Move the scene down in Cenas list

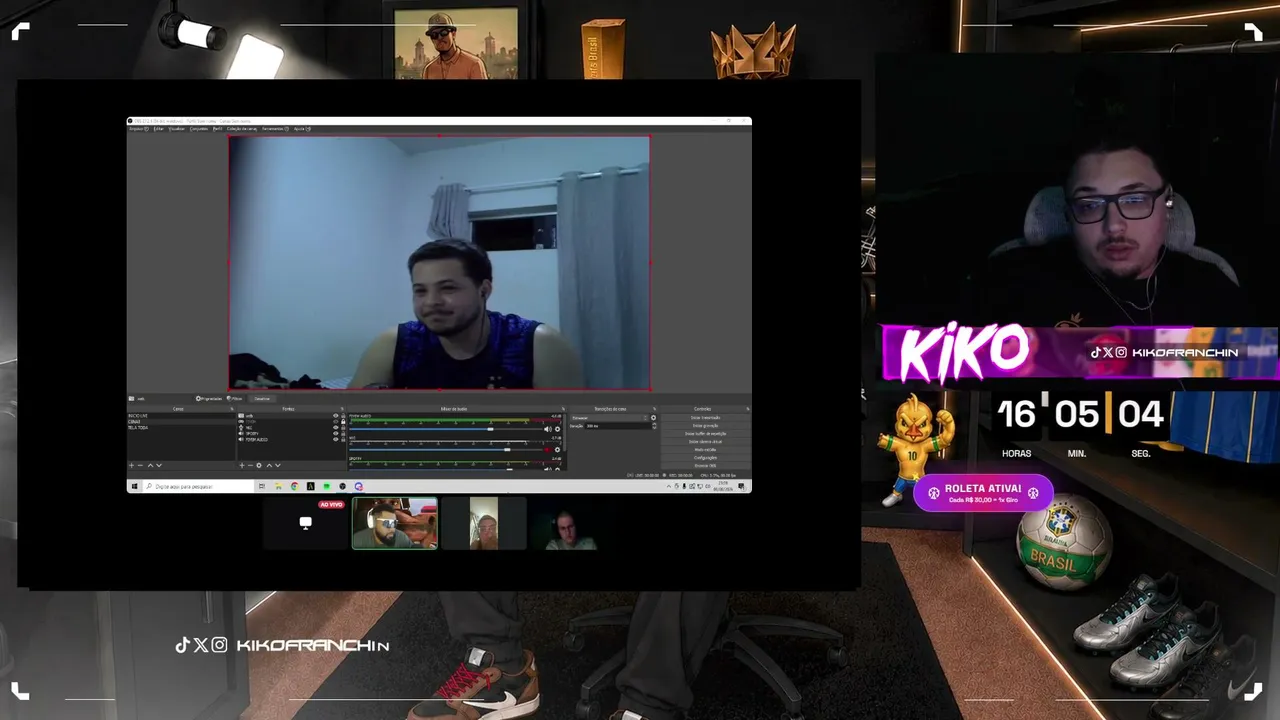tap(159, 465)
